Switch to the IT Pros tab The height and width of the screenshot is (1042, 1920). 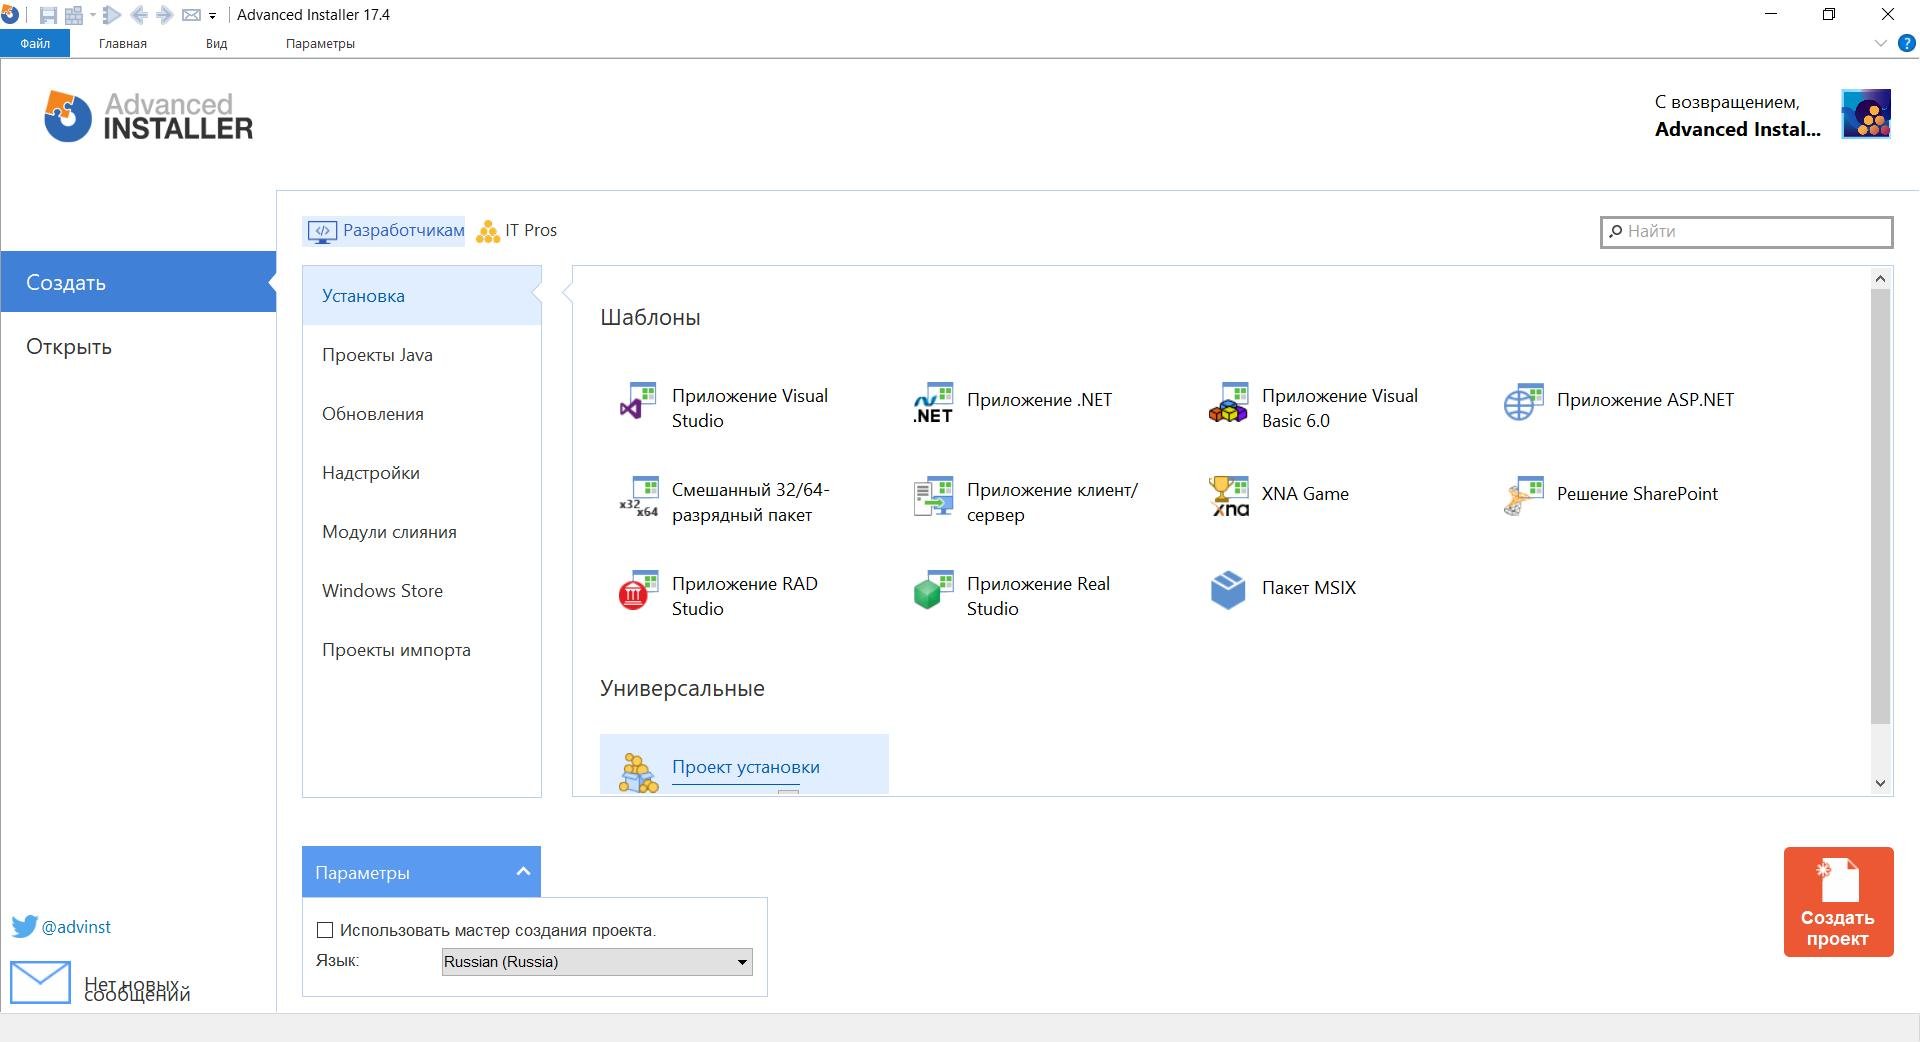point(517,231)
